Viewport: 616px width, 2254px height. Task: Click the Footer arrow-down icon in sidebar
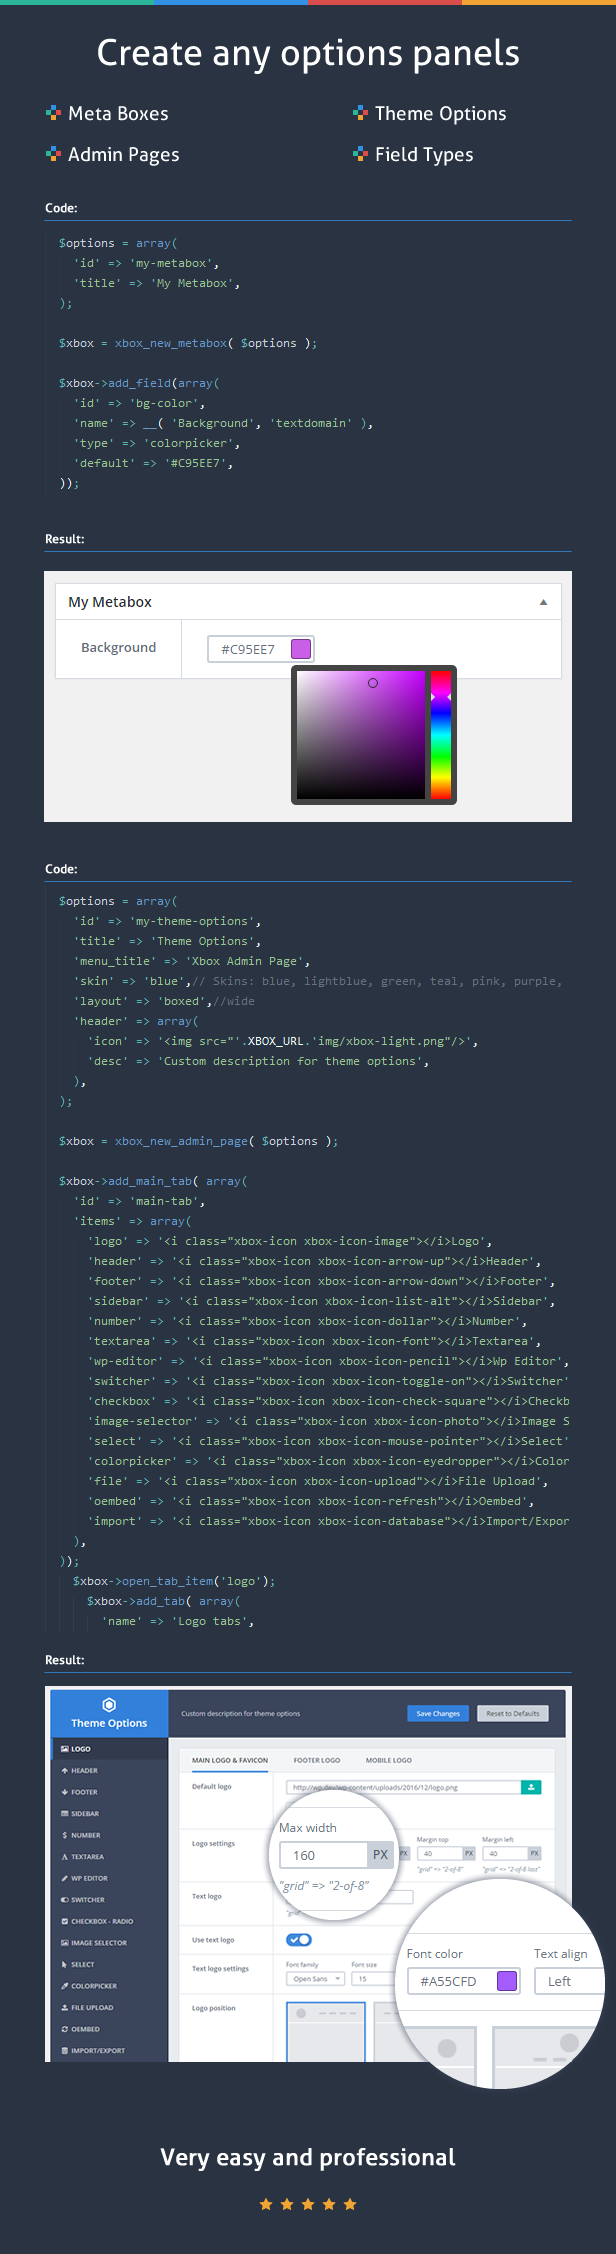click(65, 1792)
